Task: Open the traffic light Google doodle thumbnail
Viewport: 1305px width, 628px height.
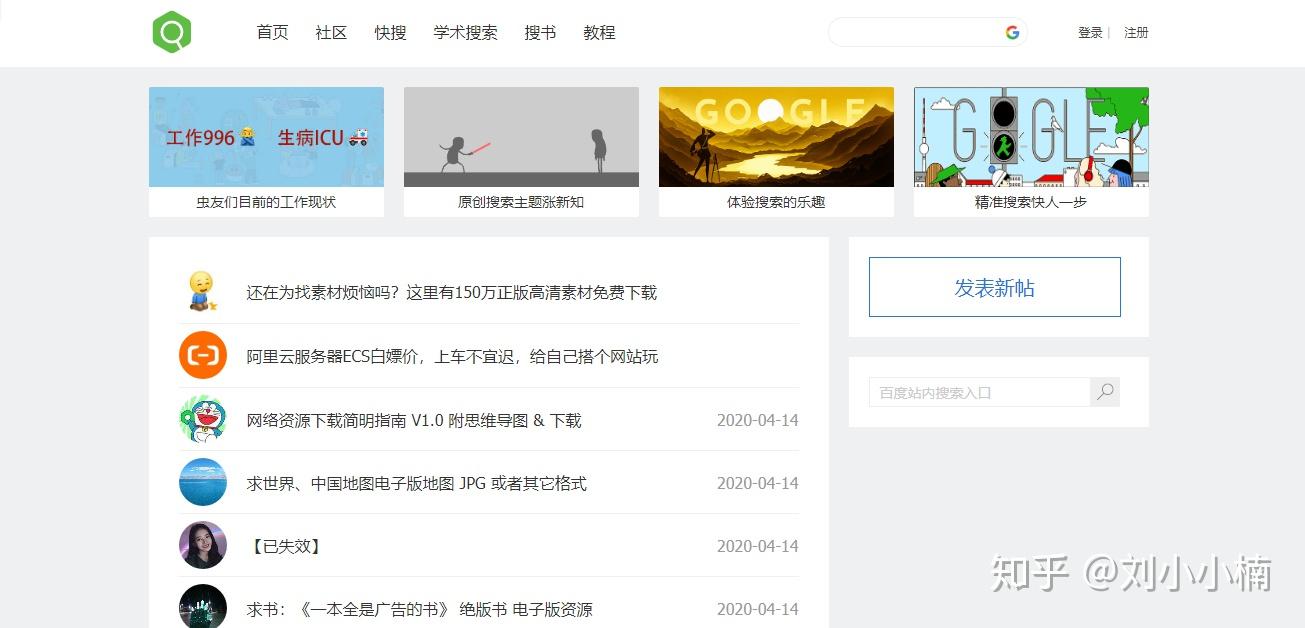Action: tap(1031, 137)
